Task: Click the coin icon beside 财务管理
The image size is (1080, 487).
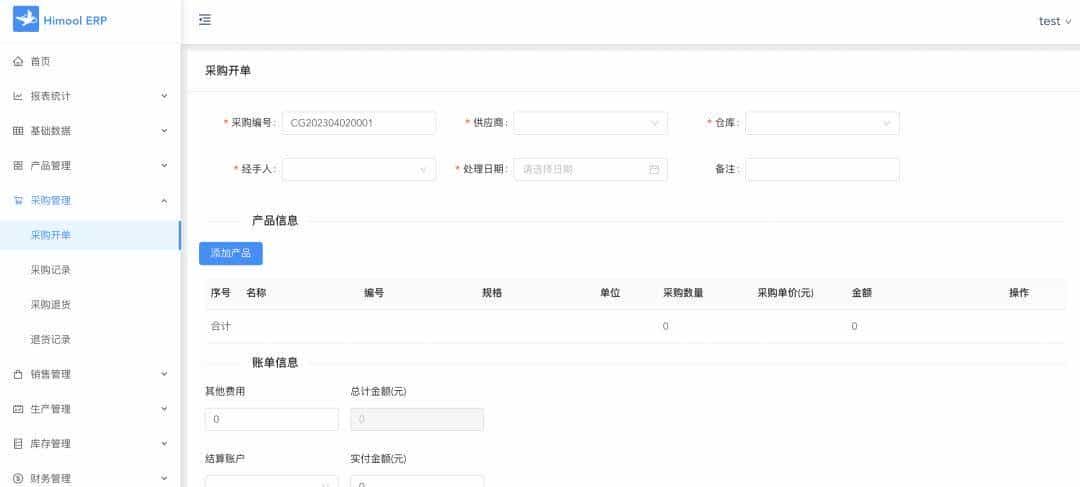Action: (x=19, y=478)
